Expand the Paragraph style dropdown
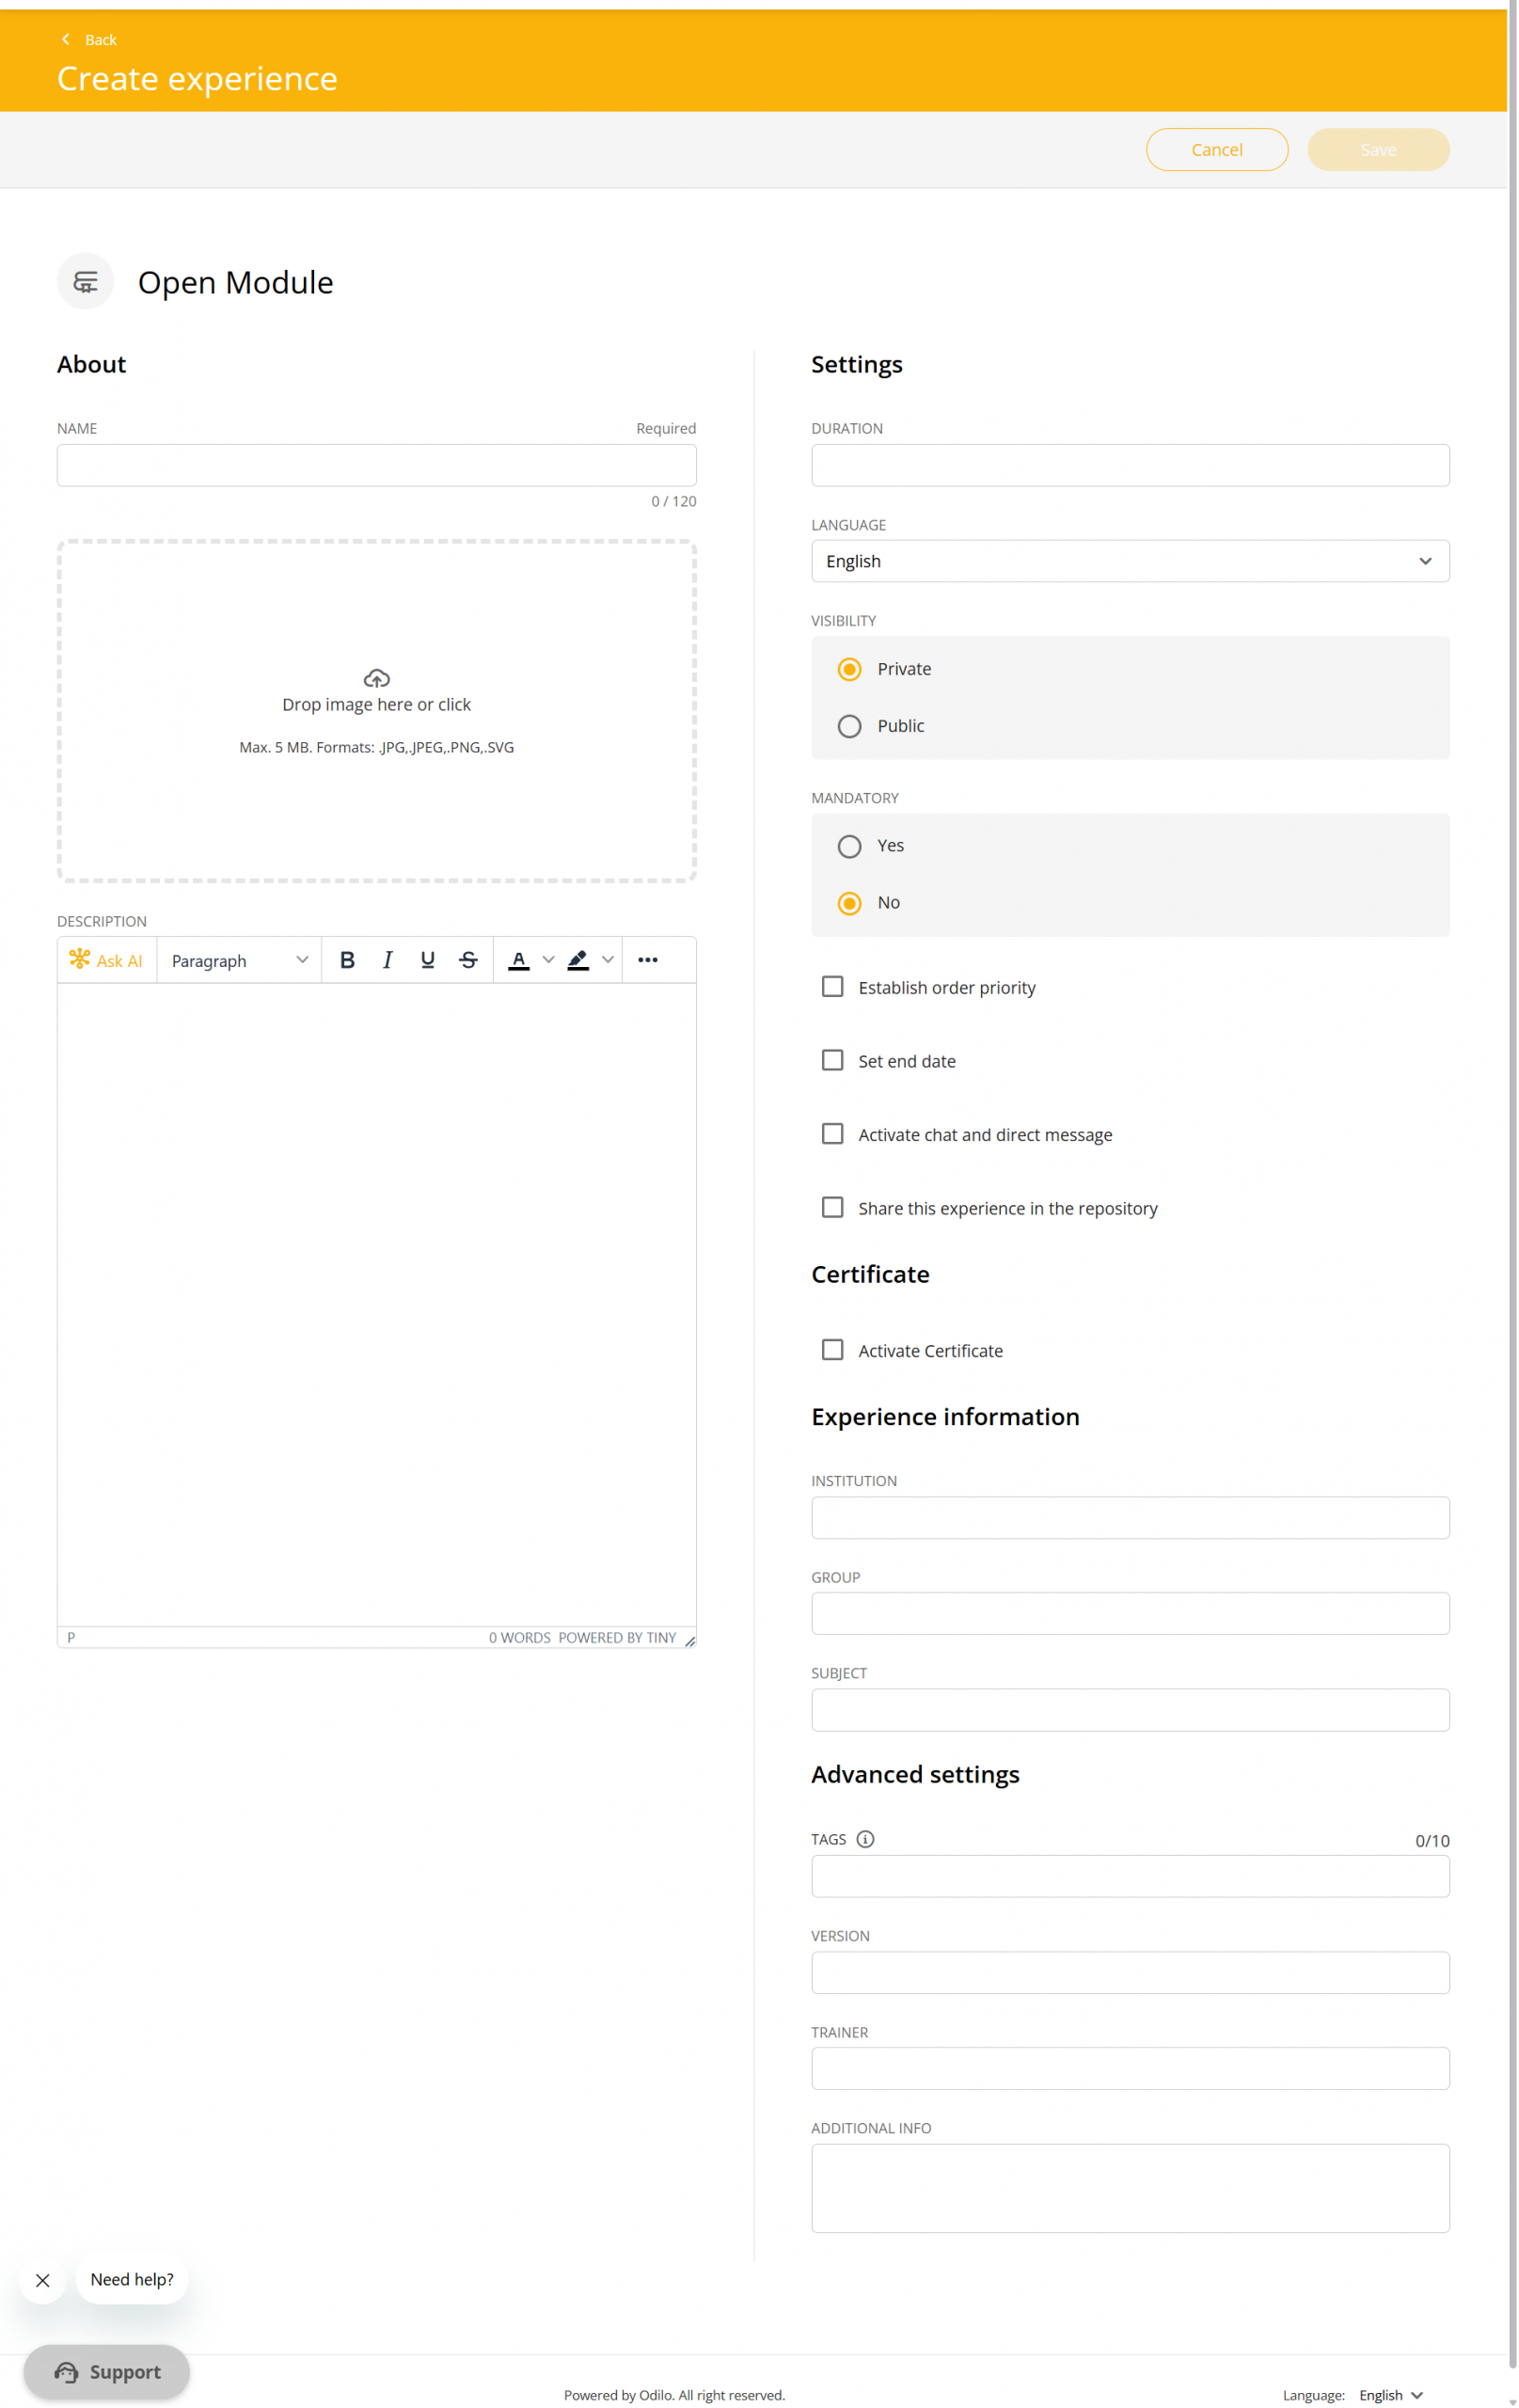This screenshot has width=1519, height=2408. click(239, 960)
